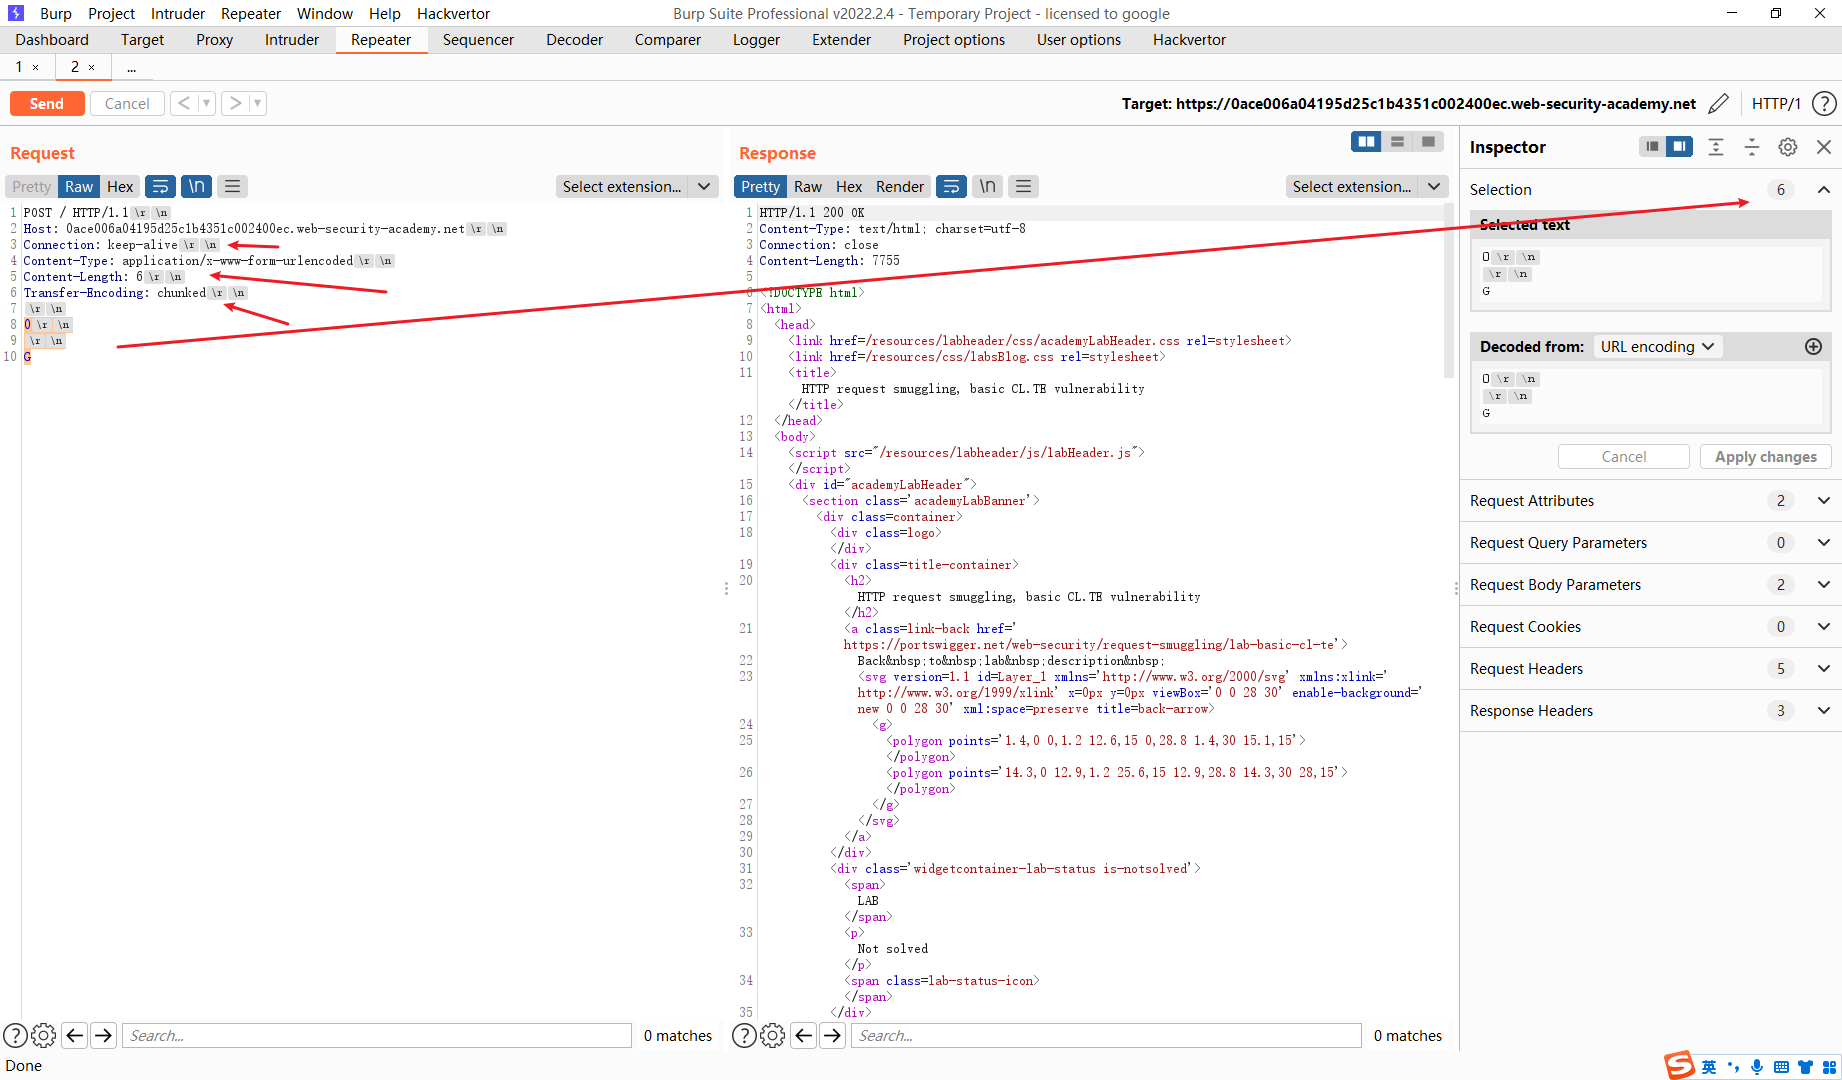Click Apply changes in the Inspector

(1765, 456)
